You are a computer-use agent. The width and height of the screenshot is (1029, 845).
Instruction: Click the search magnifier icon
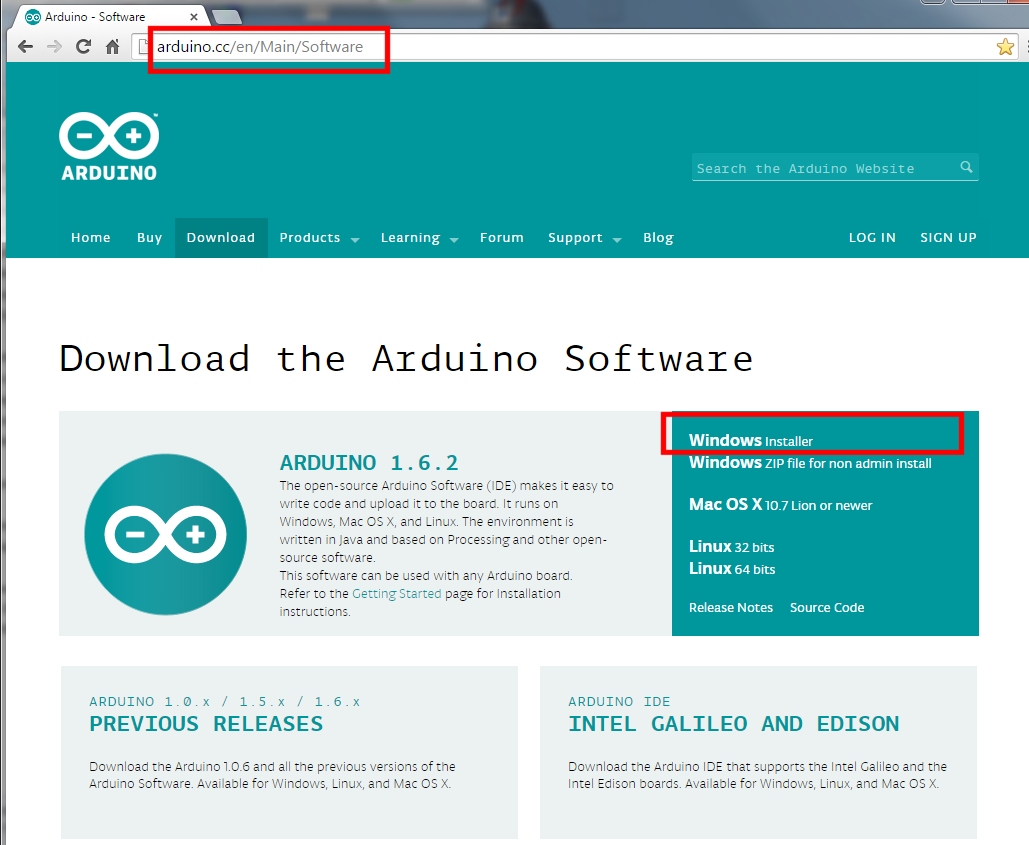(966, 167)
